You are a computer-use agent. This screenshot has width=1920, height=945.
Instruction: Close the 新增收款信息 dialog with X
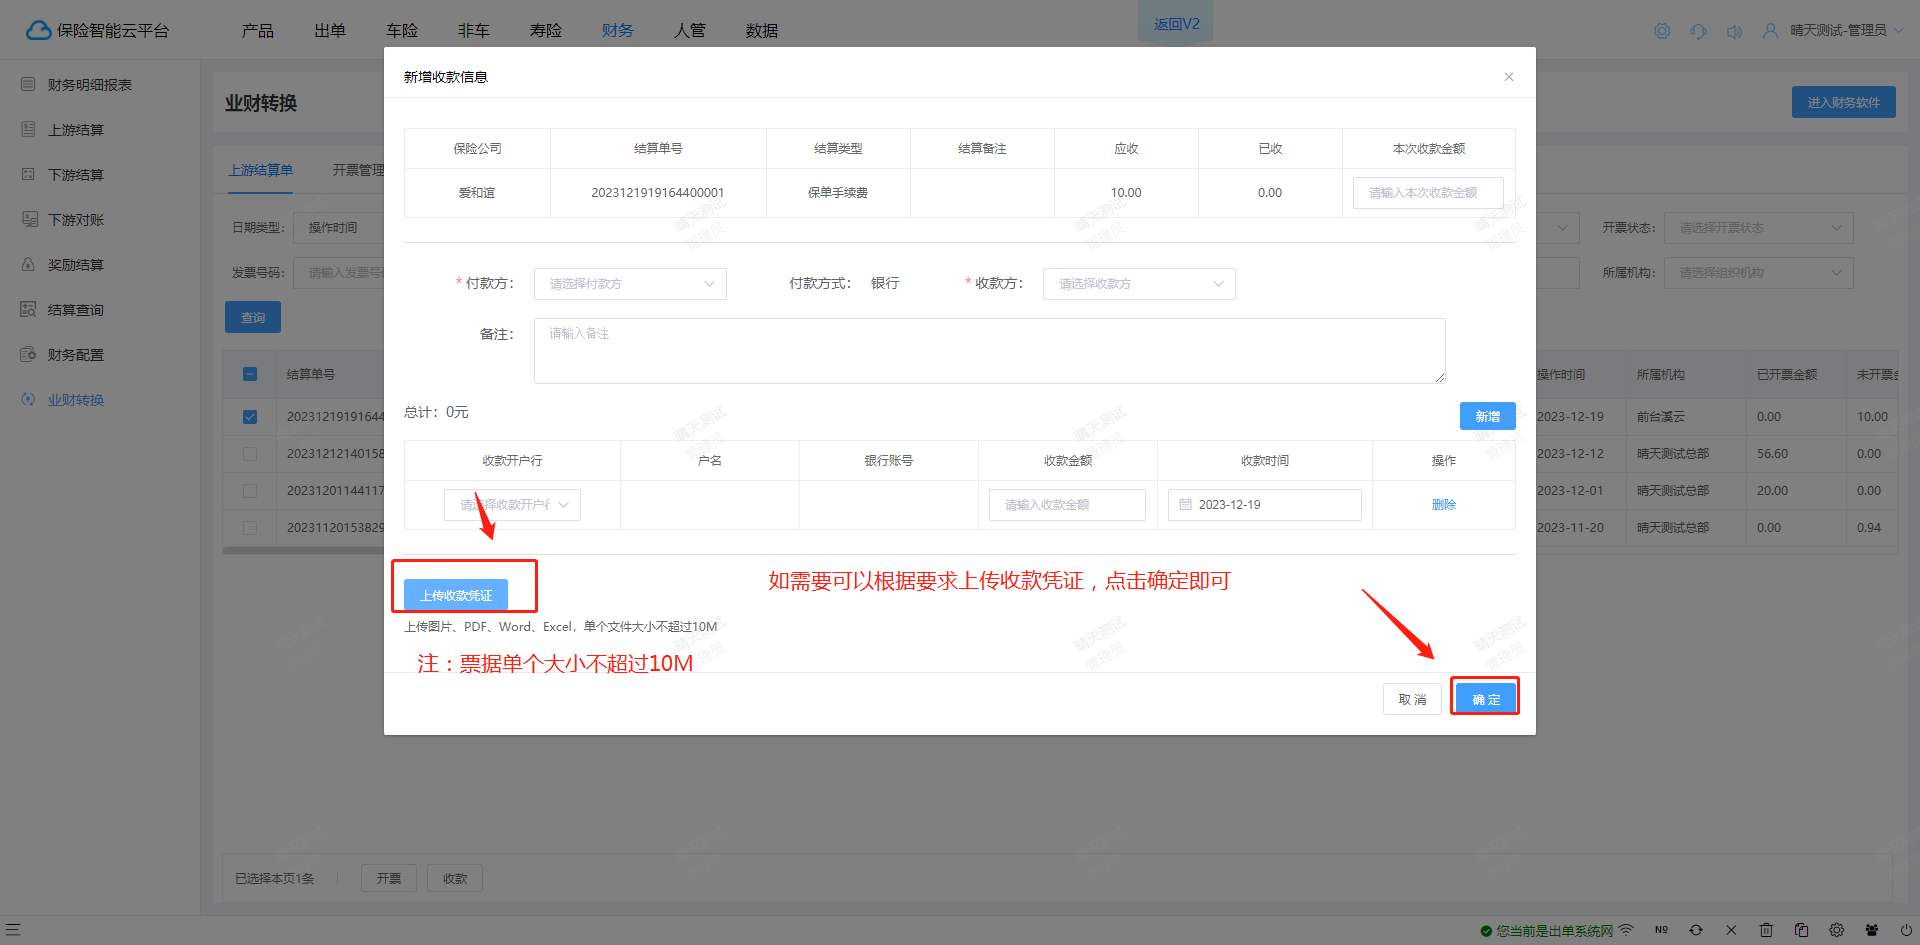1509,77
